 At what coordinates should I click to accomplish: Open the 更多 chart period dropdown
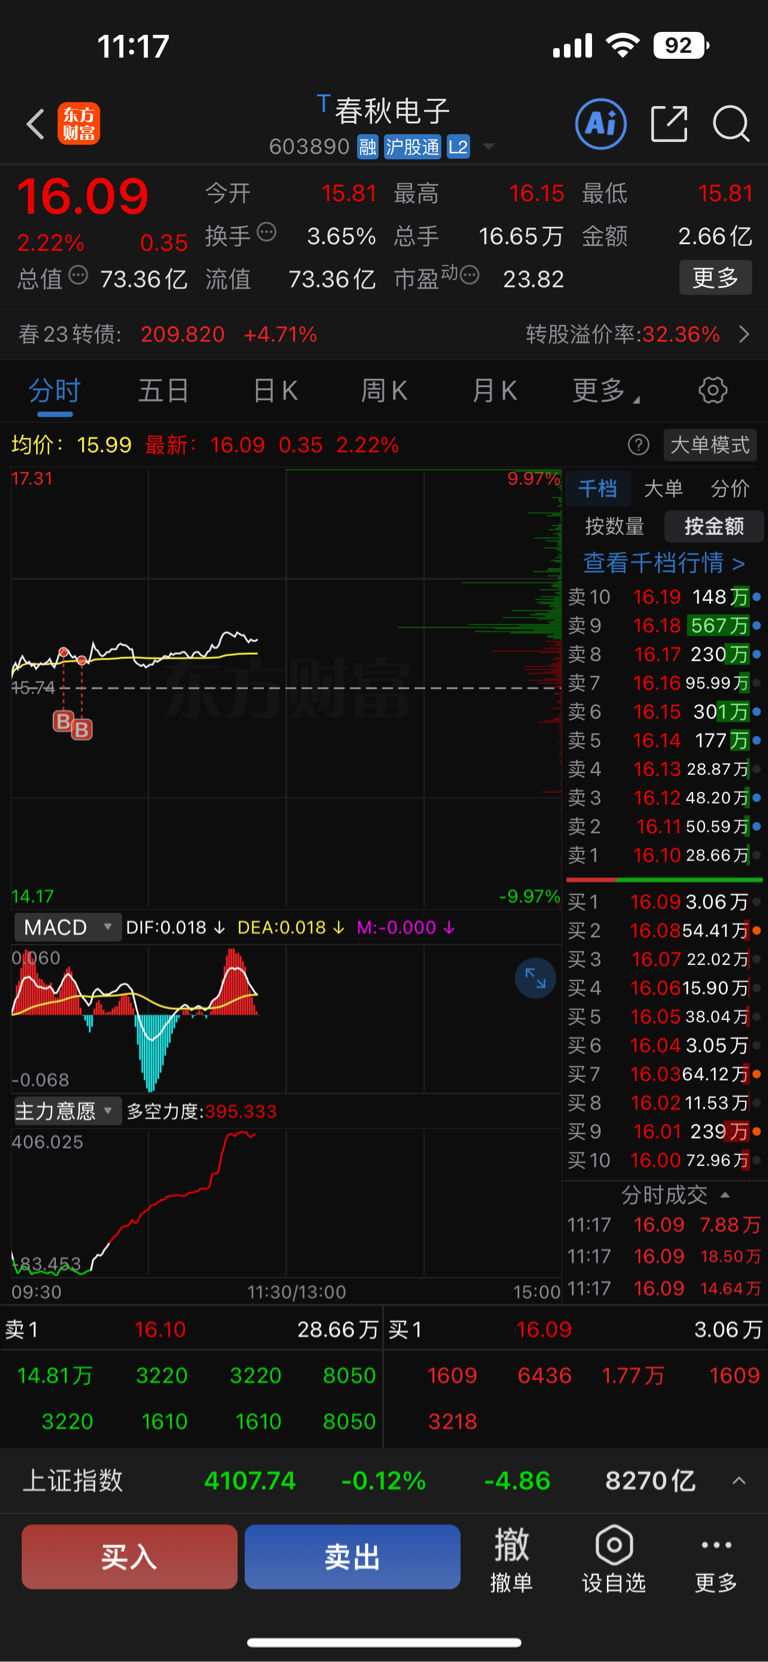click(606, 391)
